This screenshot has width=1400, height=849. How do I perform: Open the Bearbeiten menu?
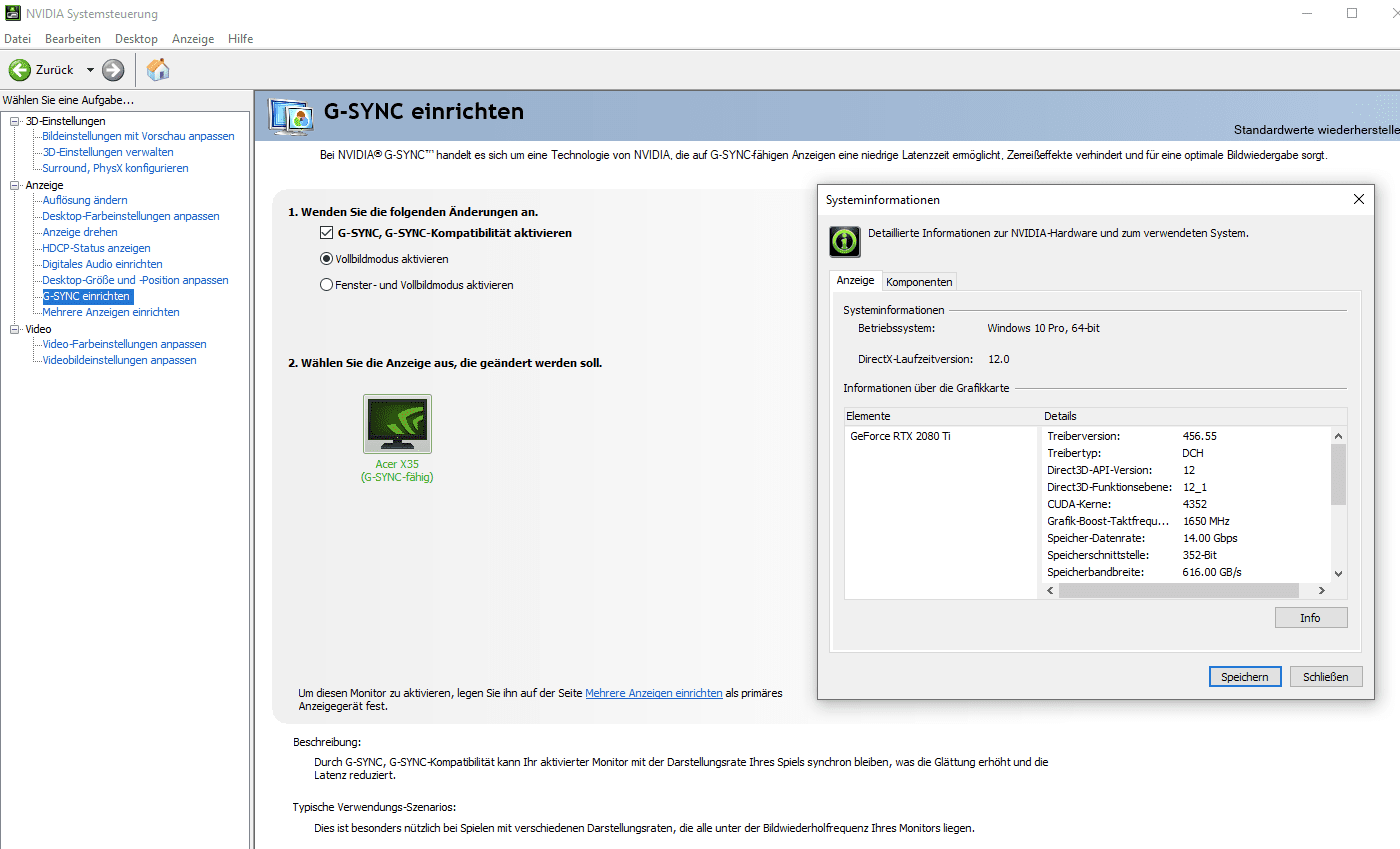click(x=73, y=39)
